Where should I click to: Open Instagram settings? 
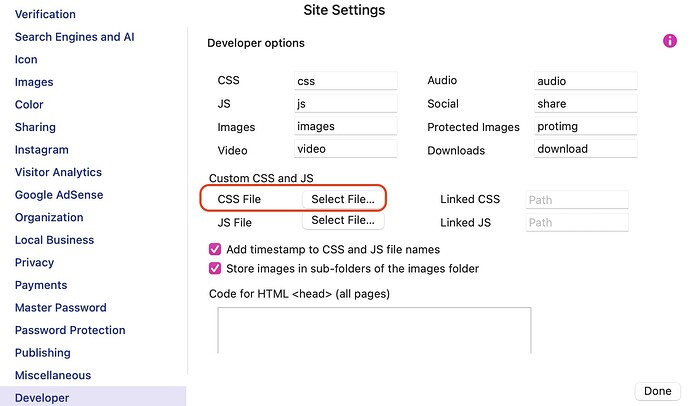42,150
